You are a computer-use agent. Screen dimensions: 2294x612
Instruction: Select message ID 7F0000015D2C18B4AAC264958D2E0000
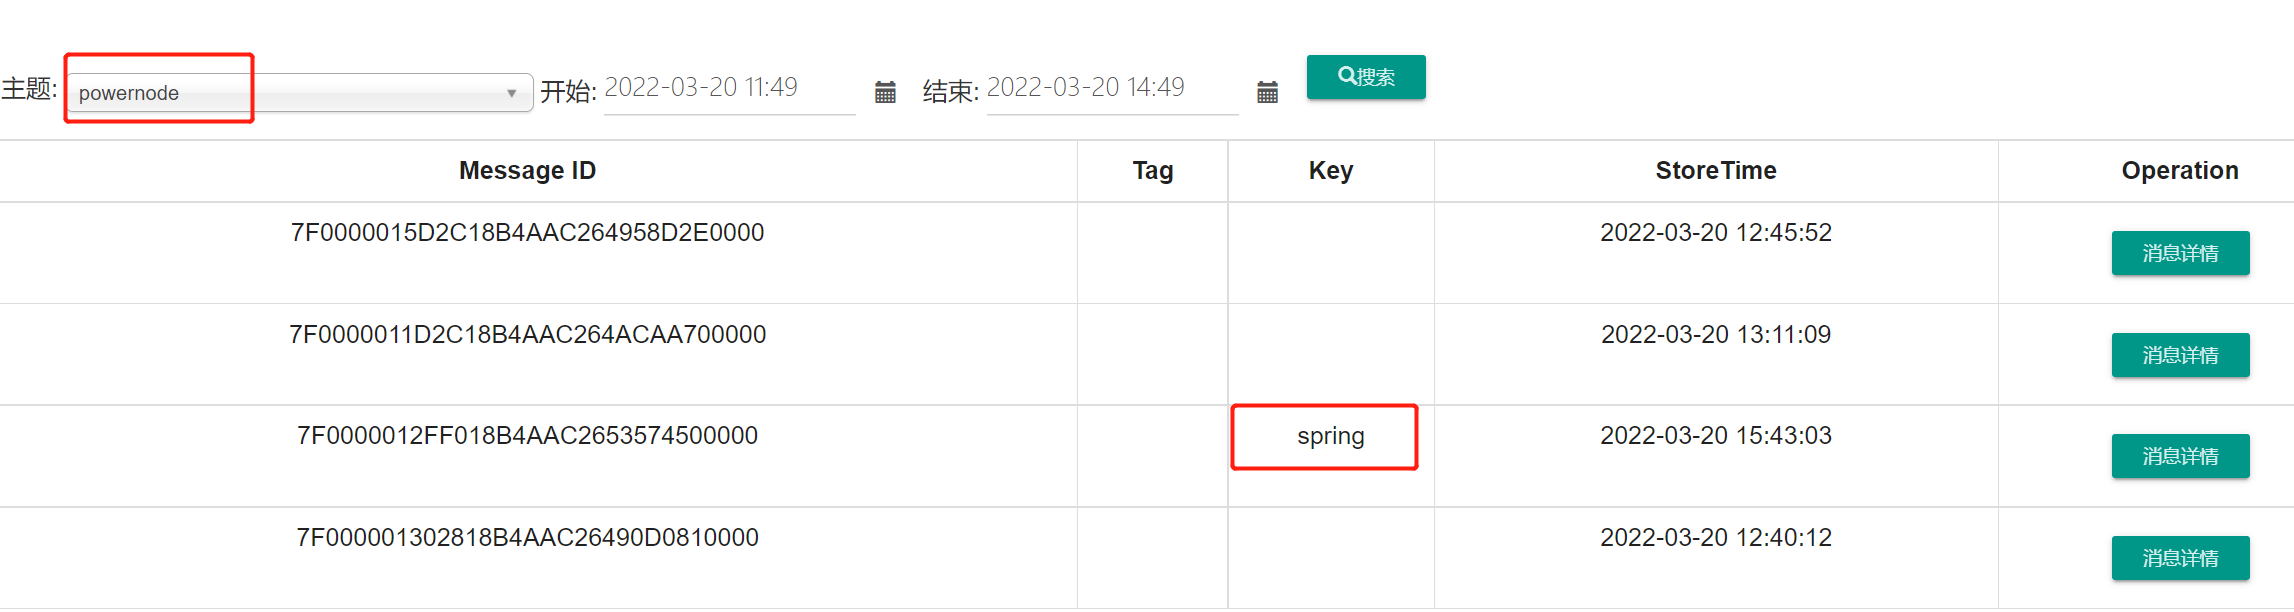click(527, 233)
